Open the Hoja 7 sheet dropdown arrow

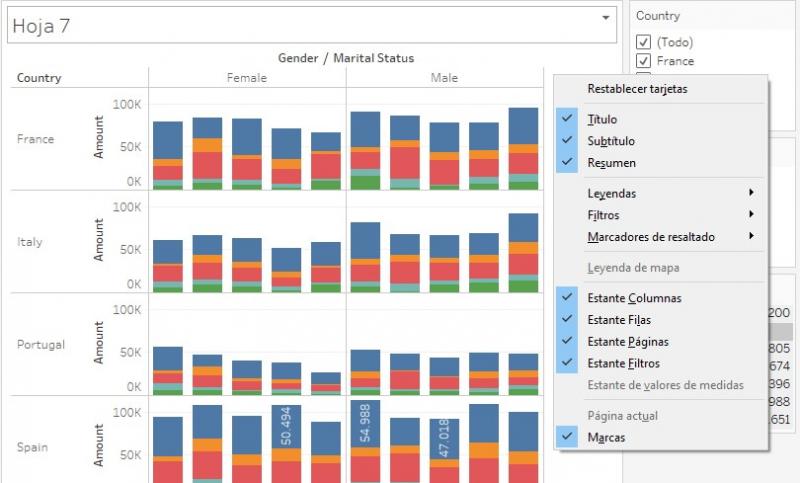[x=605, y=18]
